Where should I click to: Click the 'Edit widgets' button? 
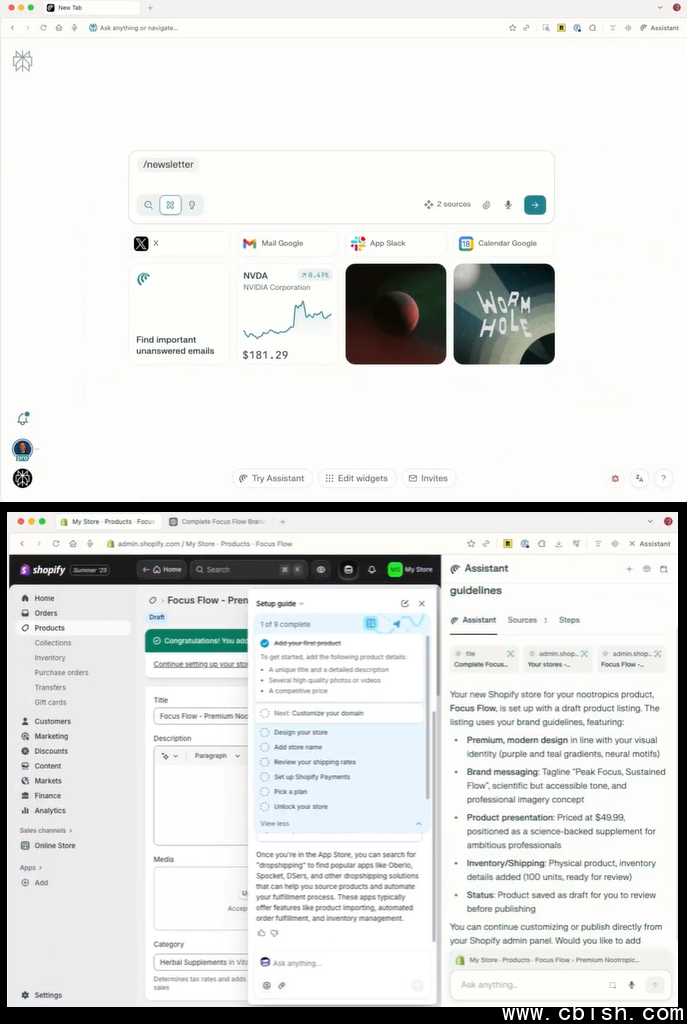click(357, 479)
